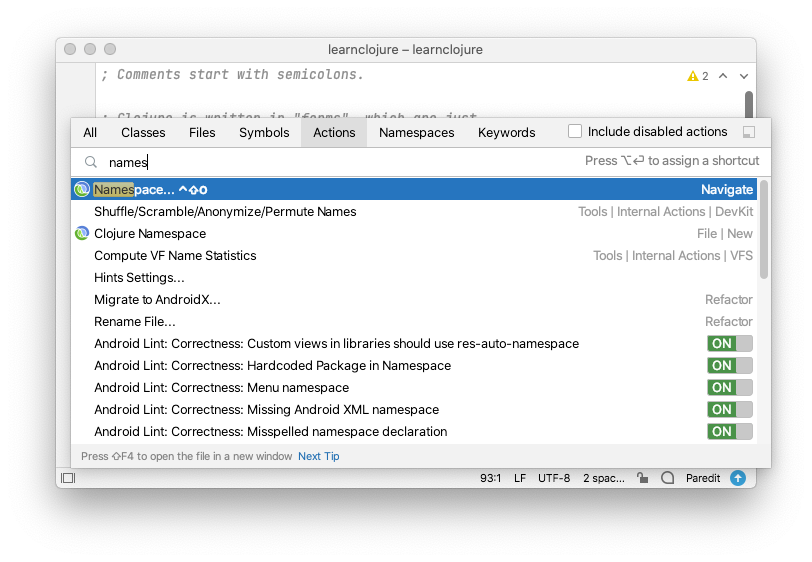This screenshot has height=562, width=812.
Task: Select Android Lint Misspelled namespace declaration row
Action: point(414,432)
